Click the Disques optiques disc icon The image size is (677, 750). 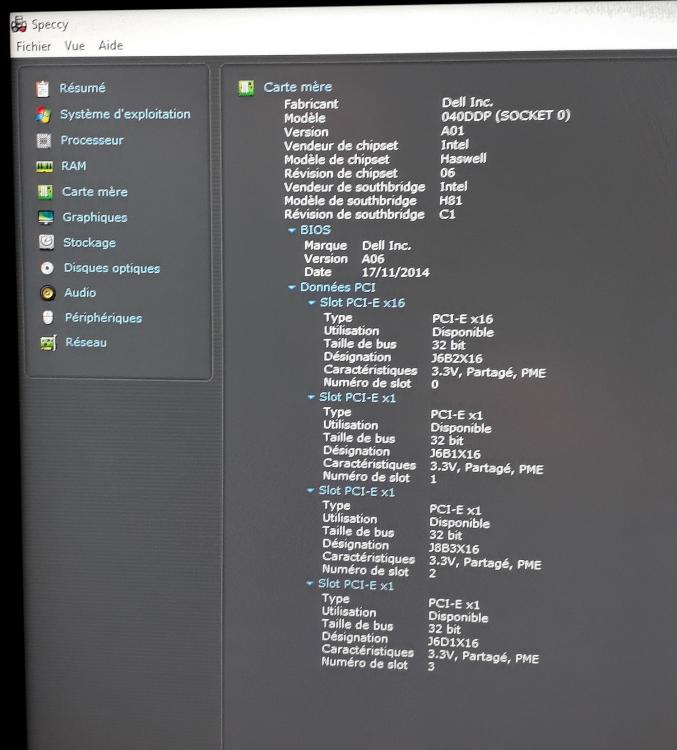pyautogui.click(x=47, y=268)
